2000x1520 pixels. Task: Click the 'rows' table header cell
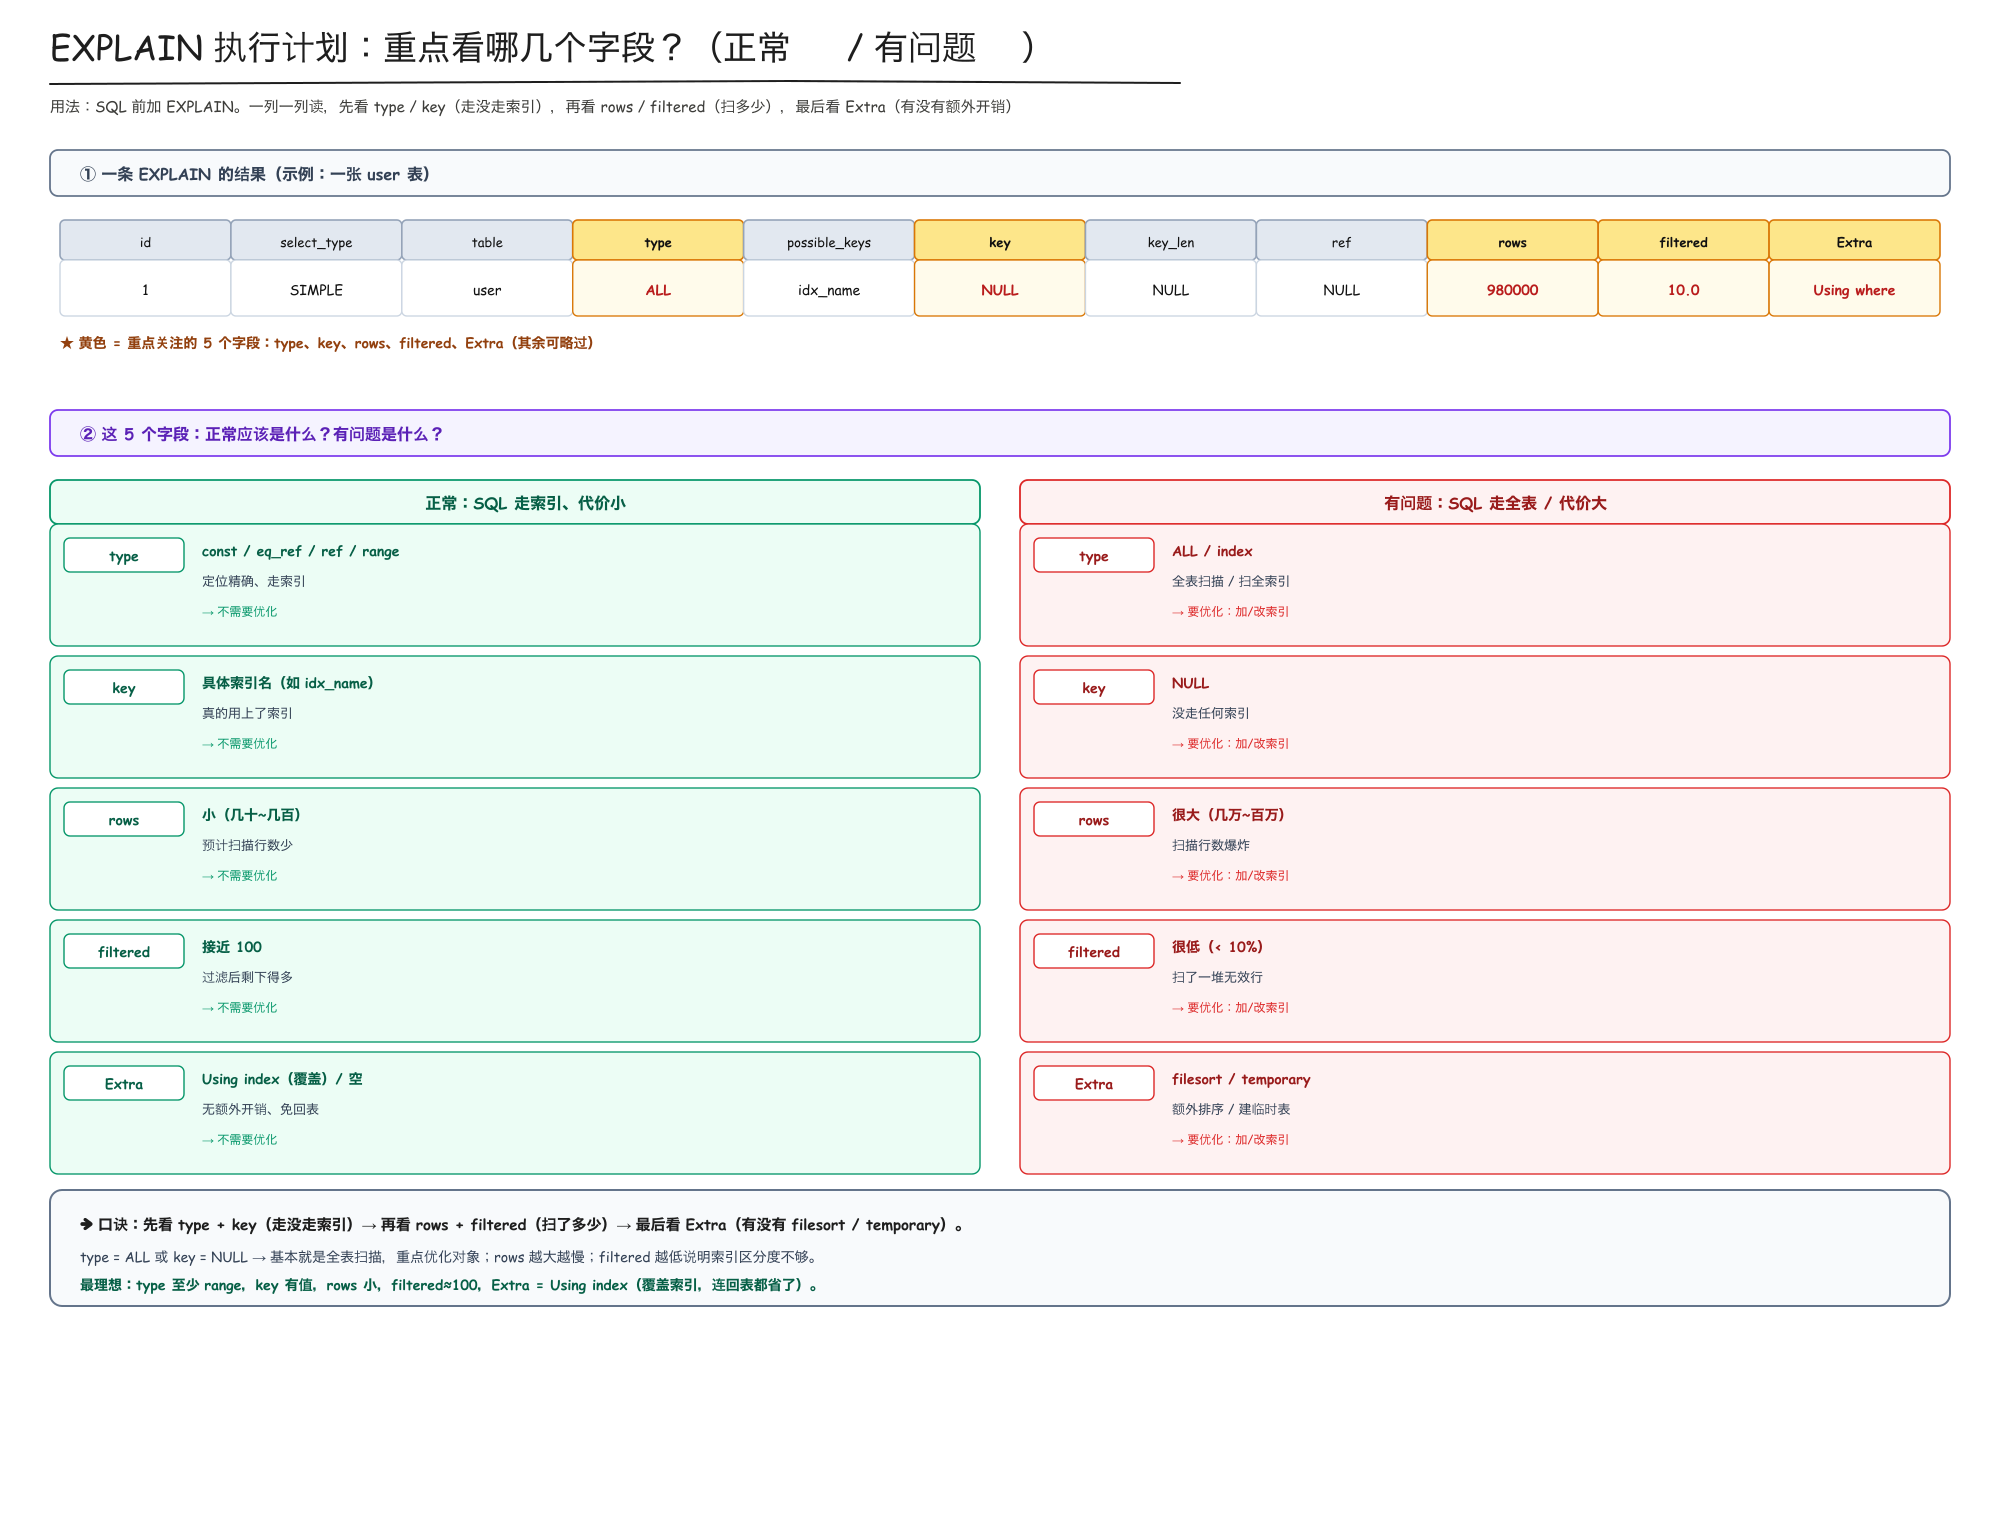coord(1512,241)
